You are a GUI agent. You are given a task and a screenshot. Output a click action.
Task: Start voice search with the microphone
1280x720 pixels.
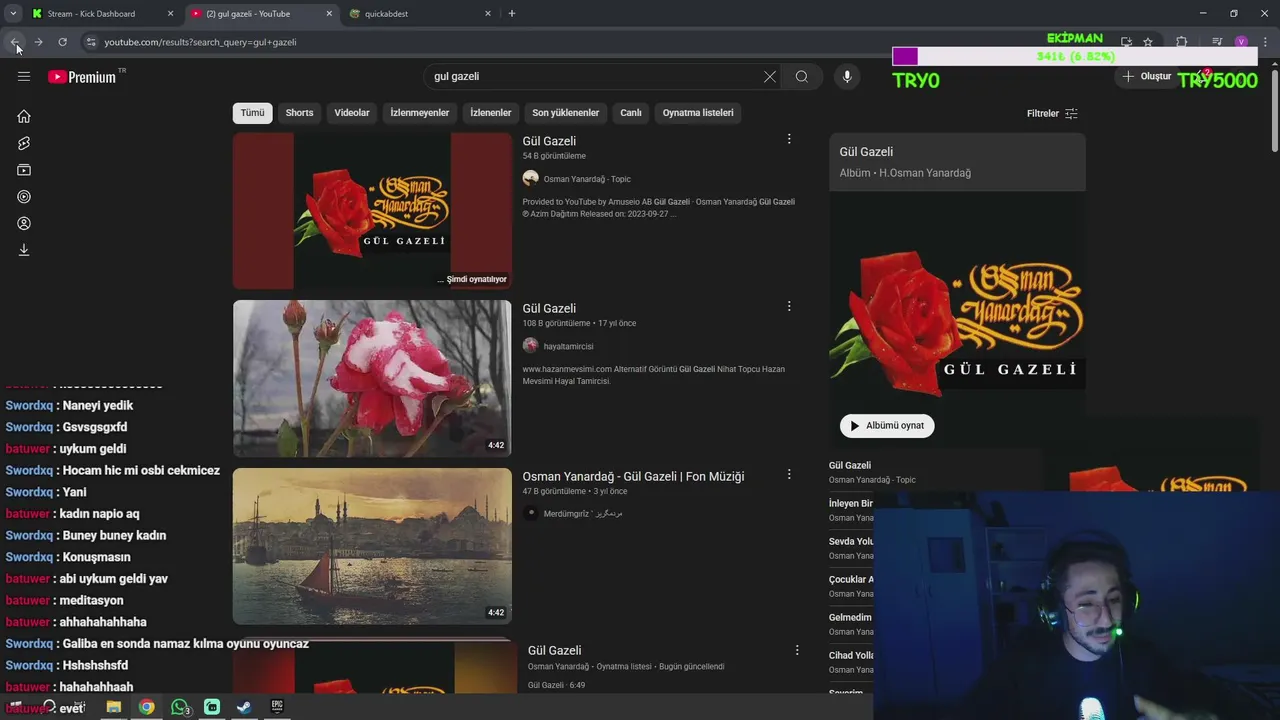point(847,76)
